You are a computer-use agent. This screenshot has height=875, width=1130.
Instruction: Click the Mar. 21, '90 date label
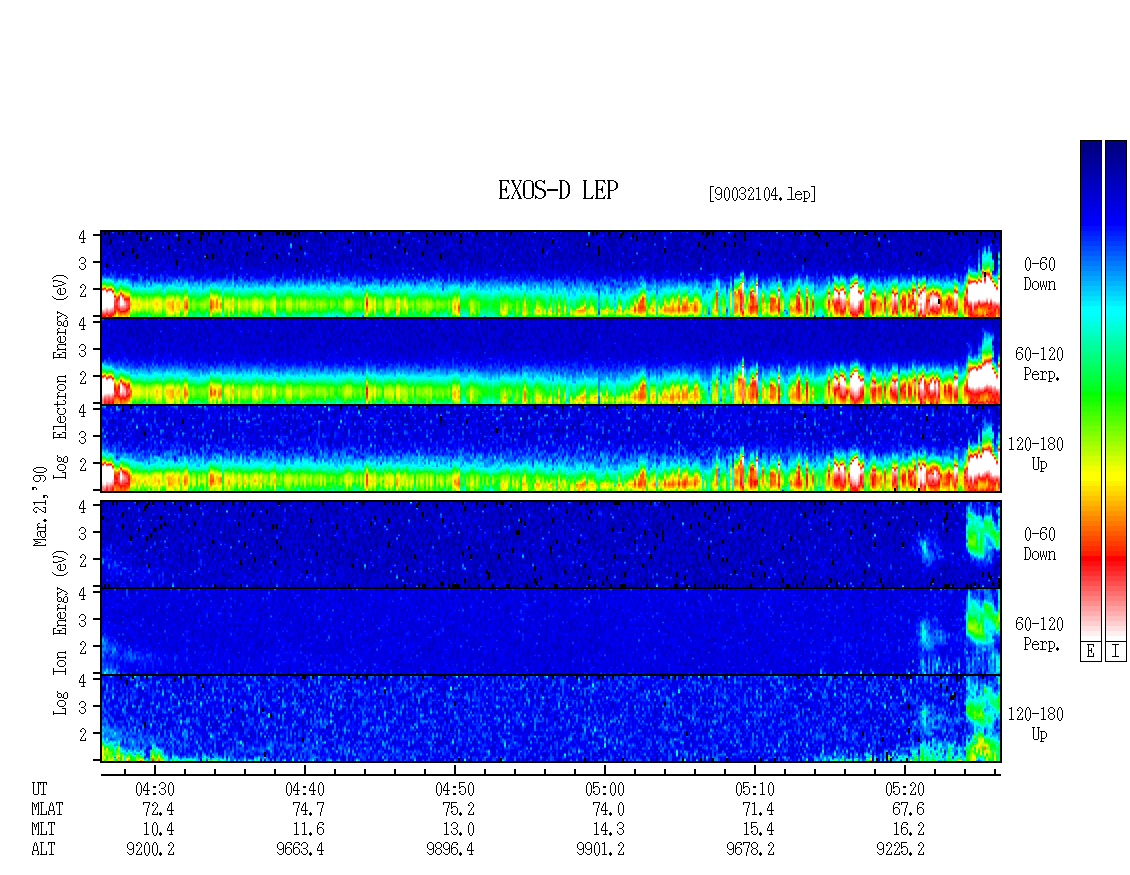(x=40, y=506)
